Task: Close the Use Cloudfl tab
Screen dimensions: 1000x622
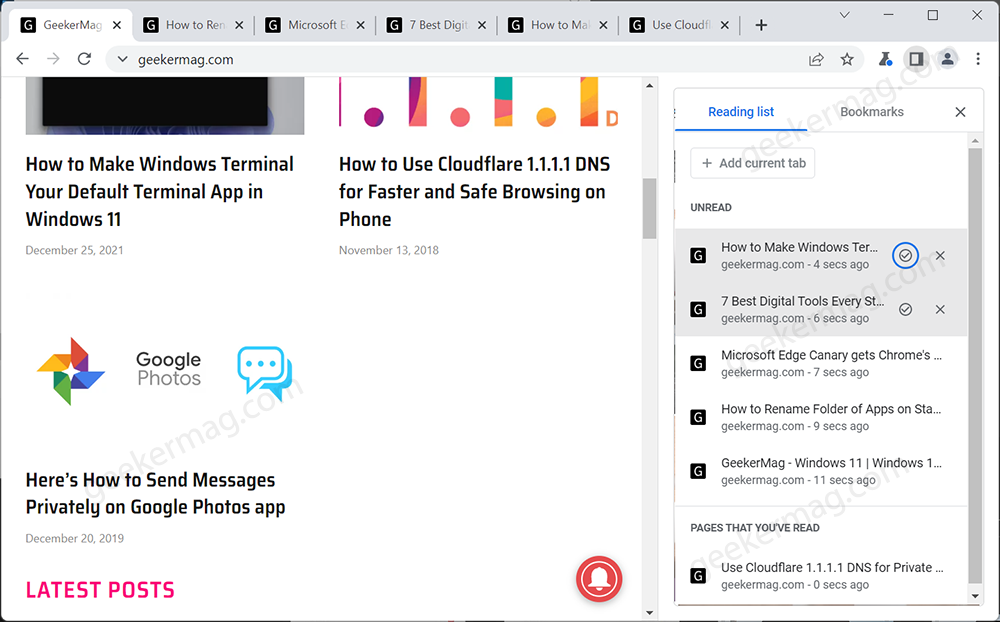Action: (724, 25)
